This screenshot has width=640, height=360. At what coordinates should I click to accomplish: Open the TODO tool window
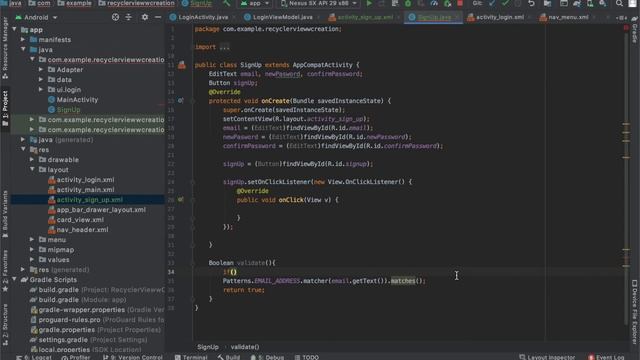(307, 357)
